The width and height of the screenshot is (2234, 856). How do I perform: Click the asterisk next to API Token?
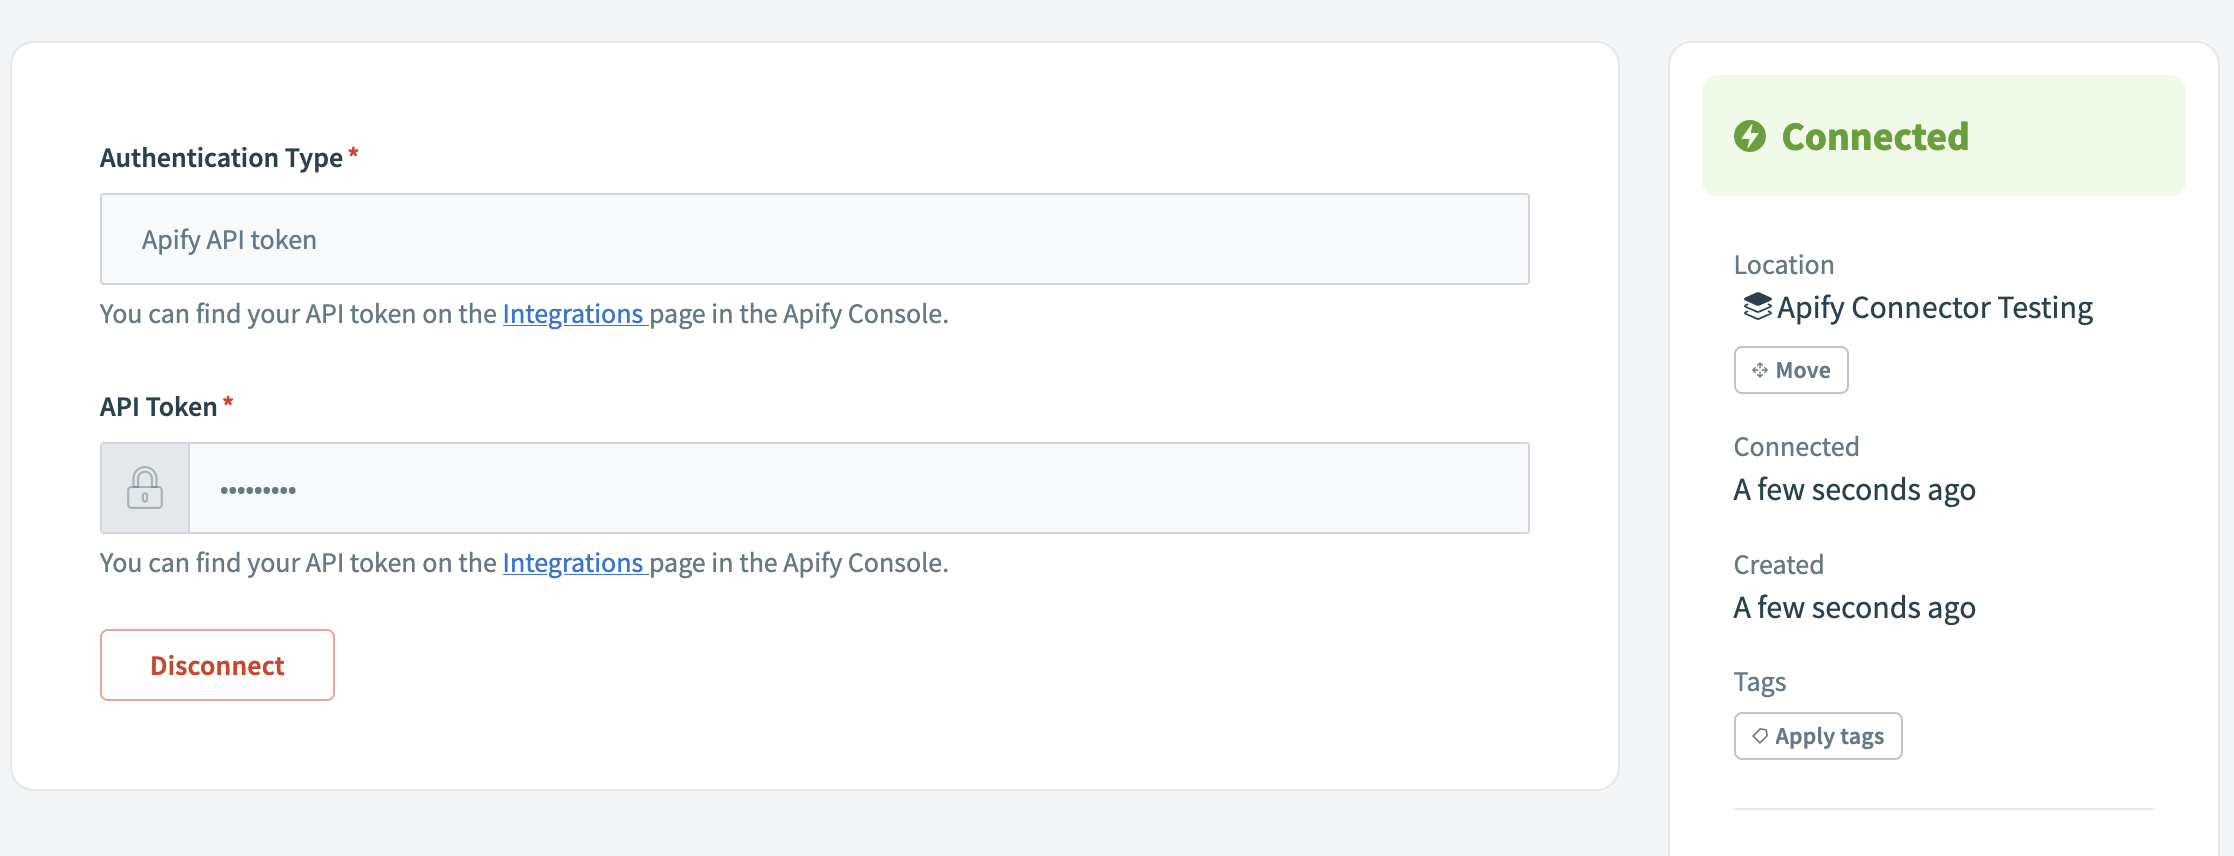[x=230, y=400]
